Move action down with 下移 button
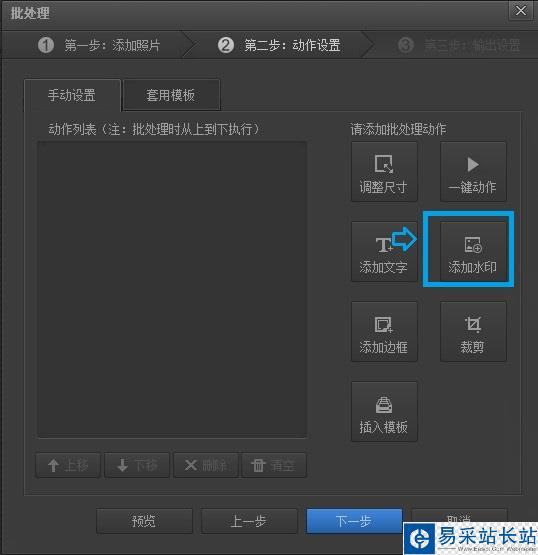Screen dimensions: 538x555 pos(137,465)
